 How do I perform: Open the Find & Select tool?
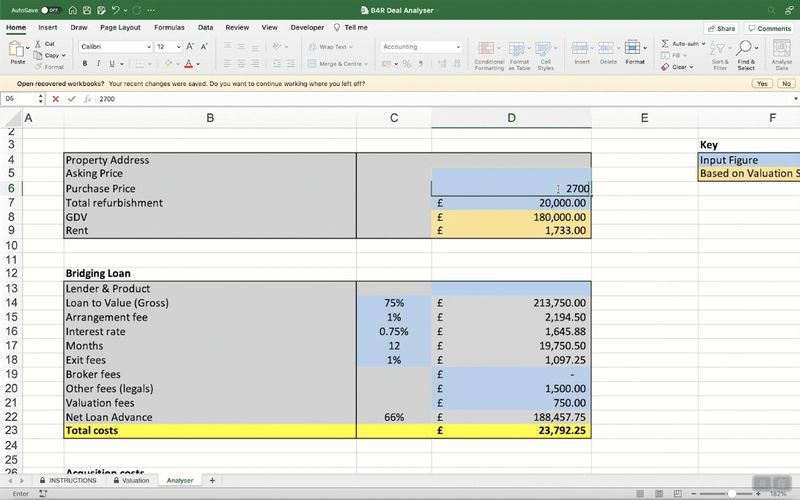coord(746,52)
